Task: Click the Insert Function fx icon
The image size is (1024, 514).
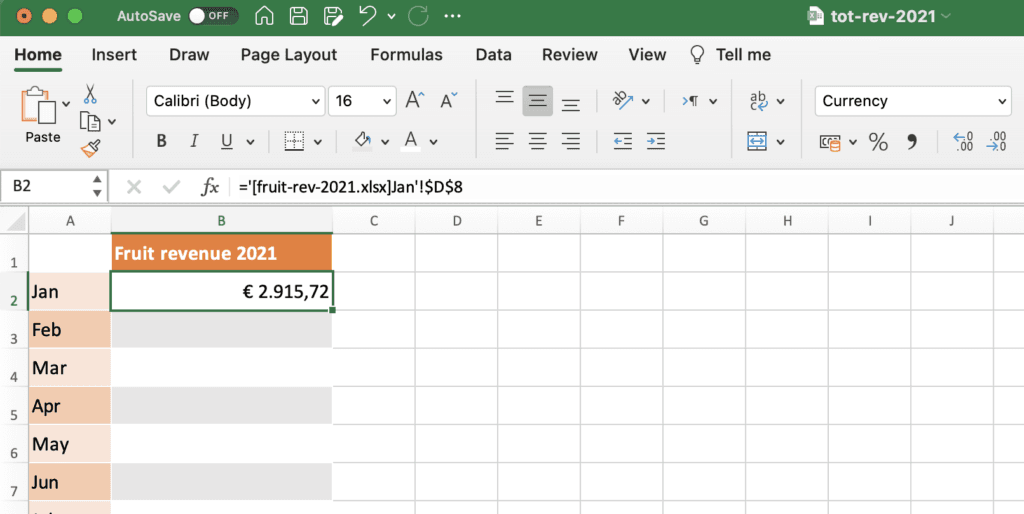Action: point(210,187)
